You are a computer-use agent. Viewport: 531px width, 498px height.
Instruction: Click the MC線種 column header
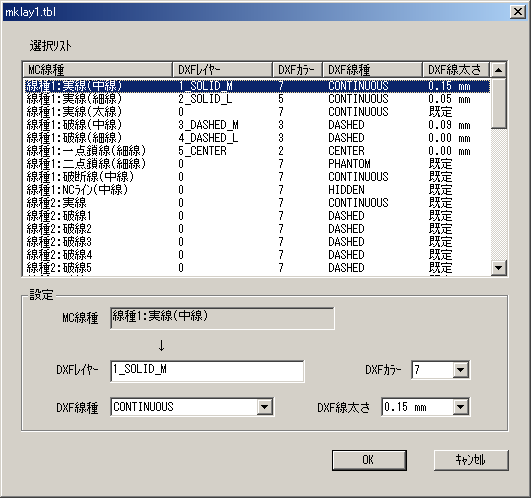[98, 70]
